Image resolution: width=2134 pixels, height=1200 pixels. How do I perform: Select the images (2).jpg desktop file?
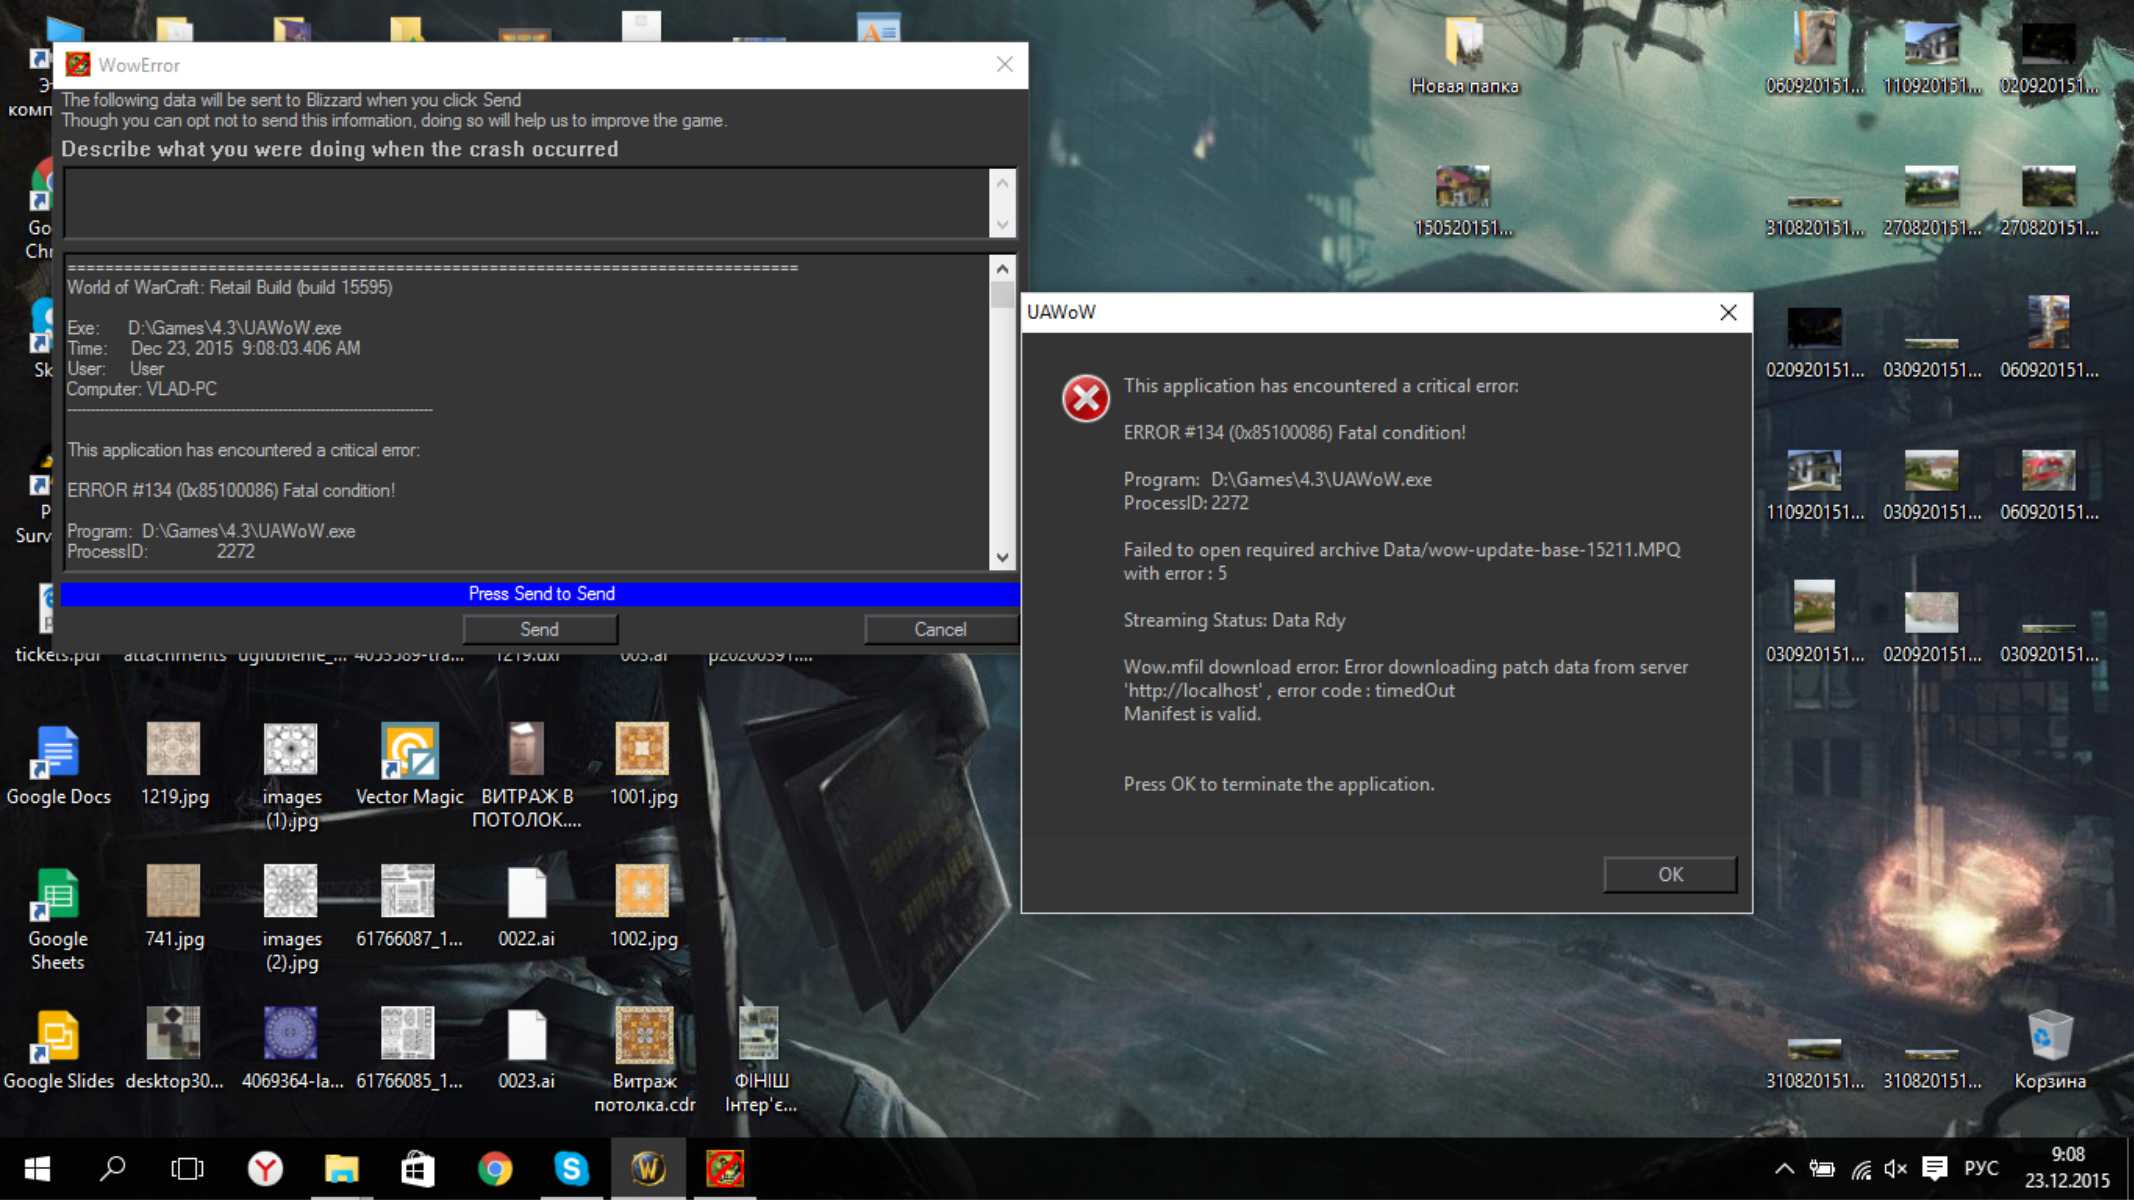(x=291, y=918)
